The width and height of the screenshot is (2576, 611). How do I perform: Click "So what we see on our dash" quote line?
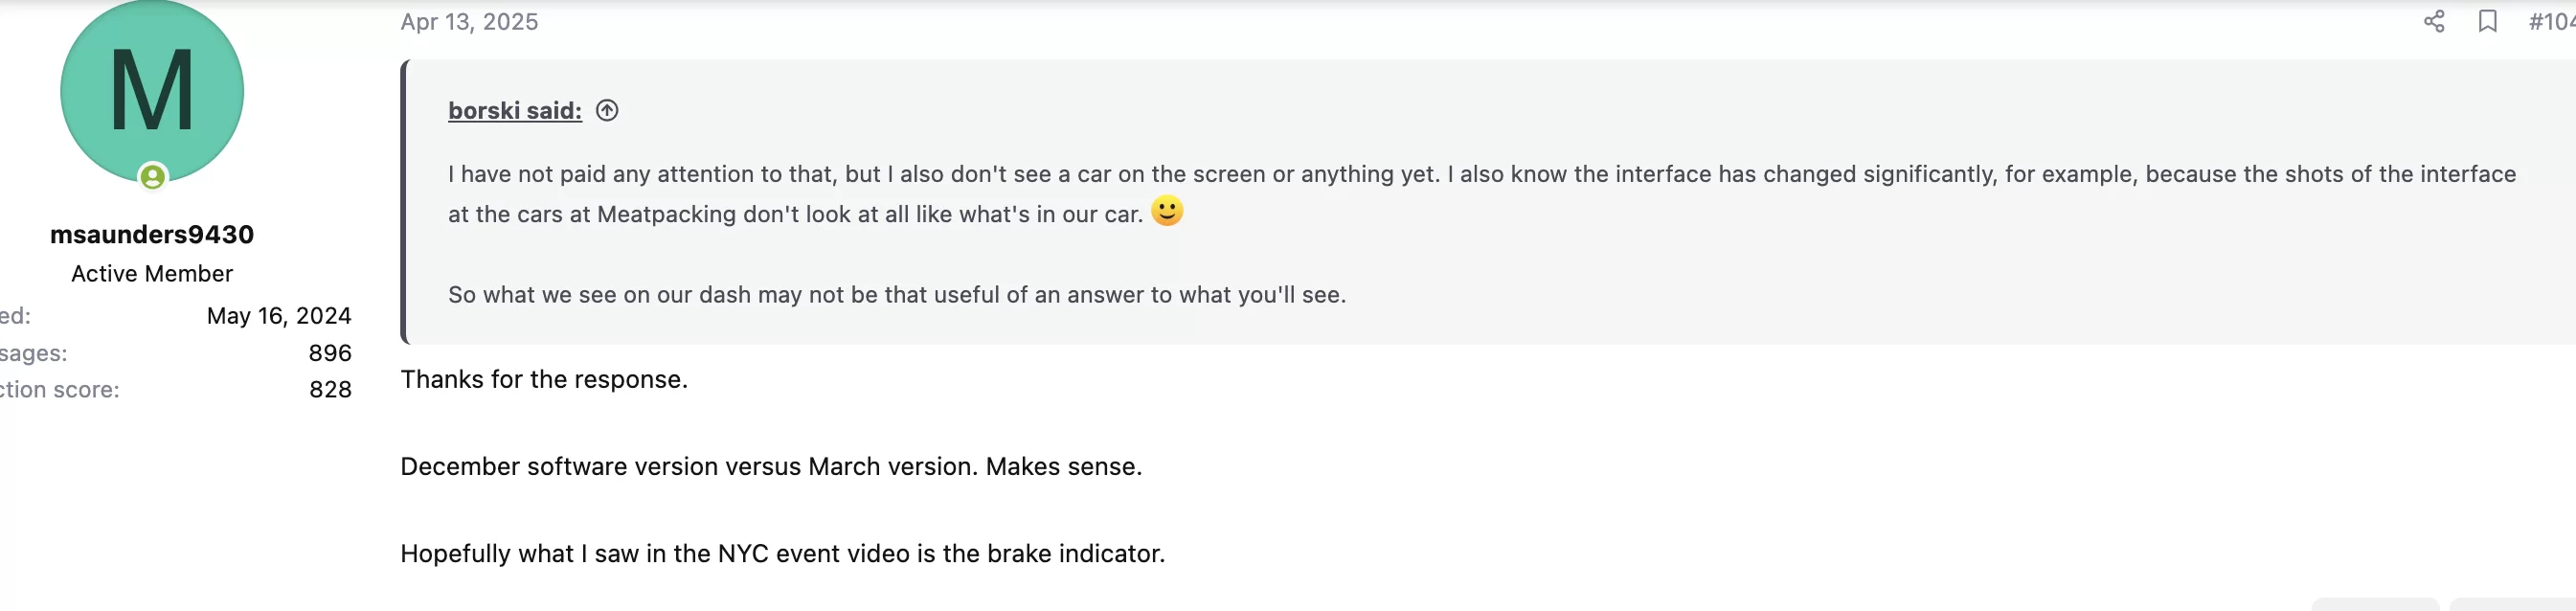[897, 294]
